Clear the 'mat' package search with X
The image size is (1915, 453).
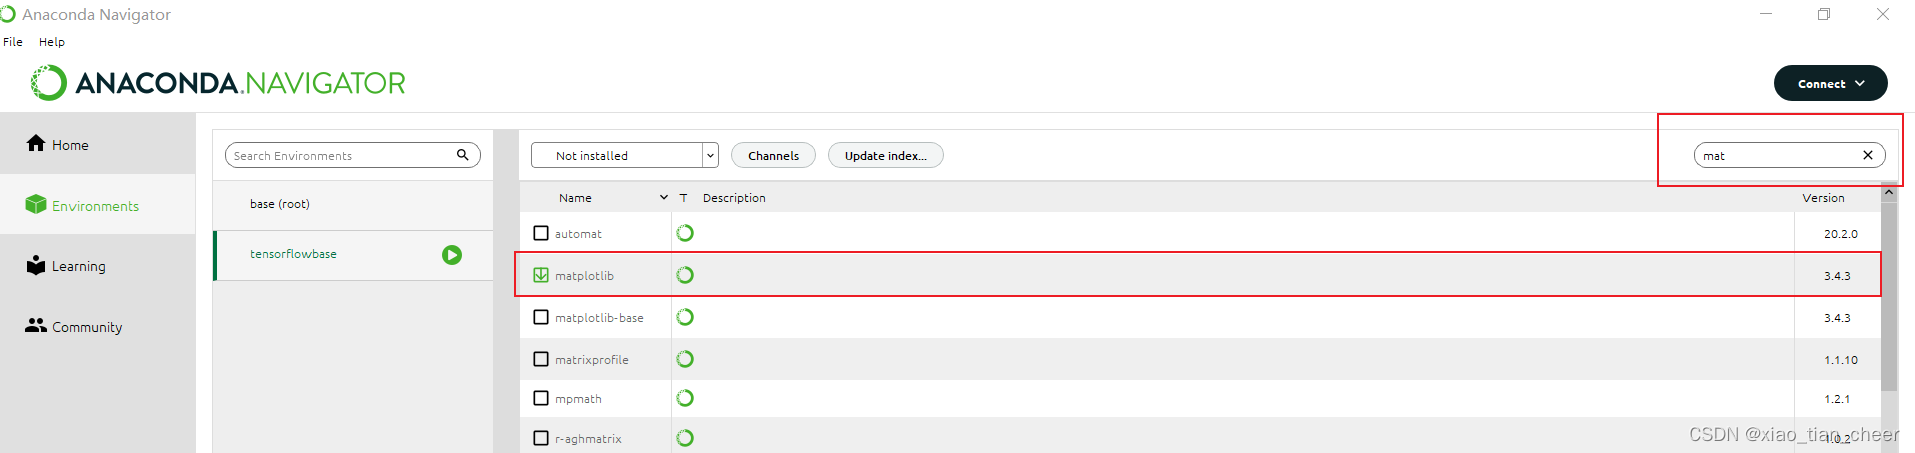point(1867,155)
